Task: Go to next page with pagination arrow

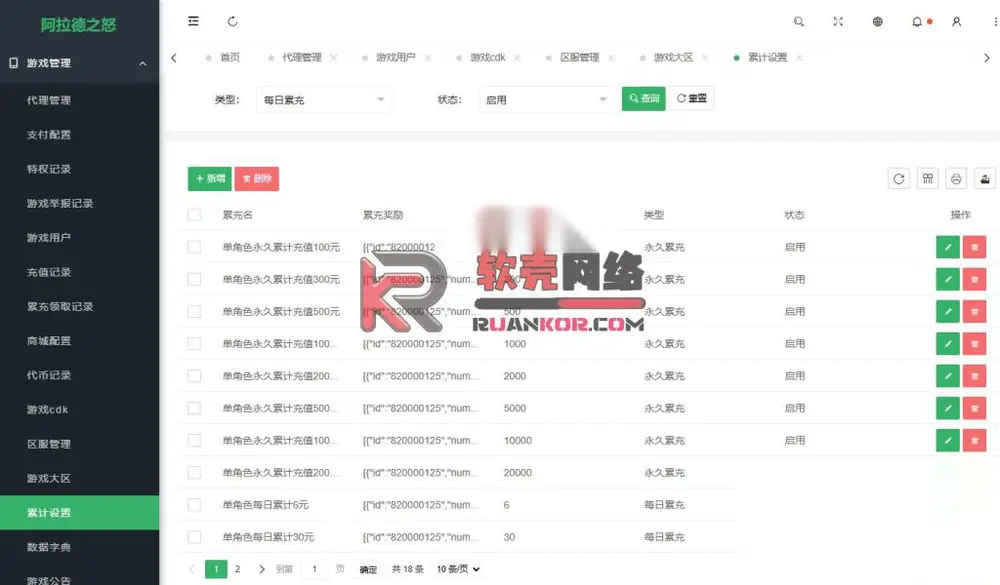Action: pos(261,569)
